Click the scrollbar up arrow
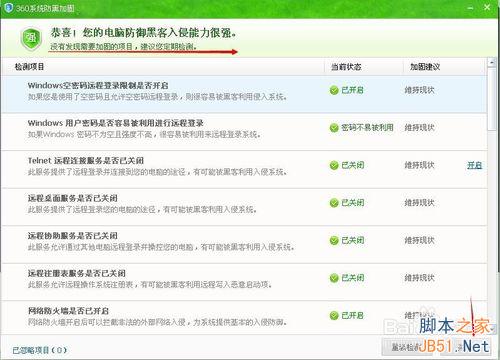 (492, 62)
